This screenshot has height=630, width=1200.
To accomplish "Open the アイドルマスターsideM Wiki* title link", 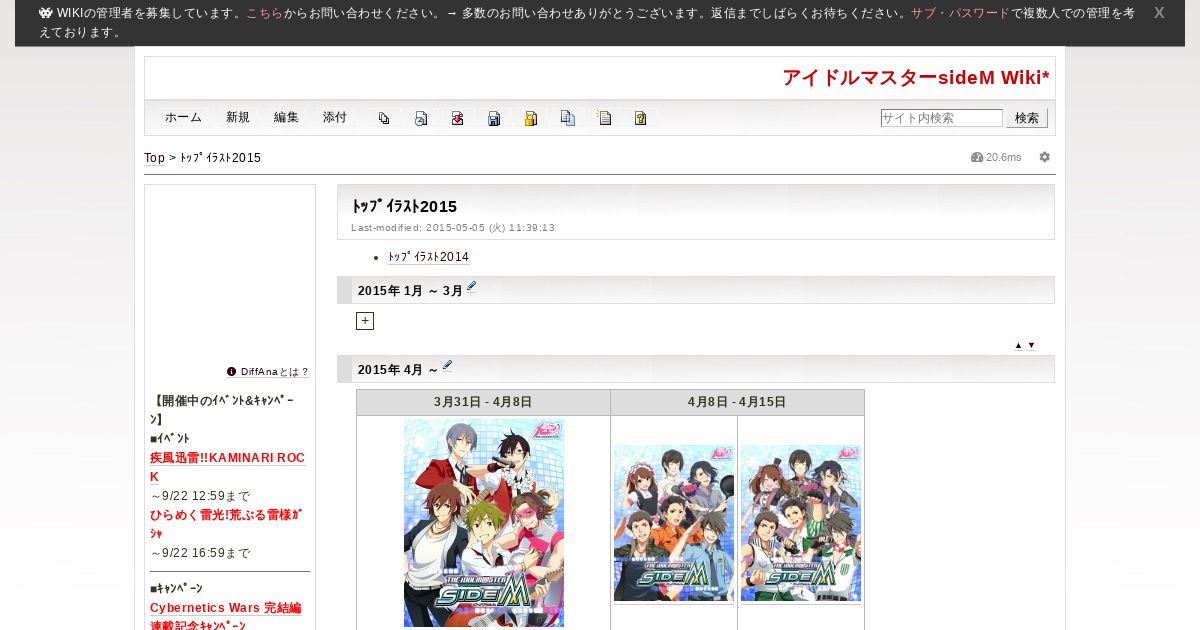I will [x=915, y=78].
